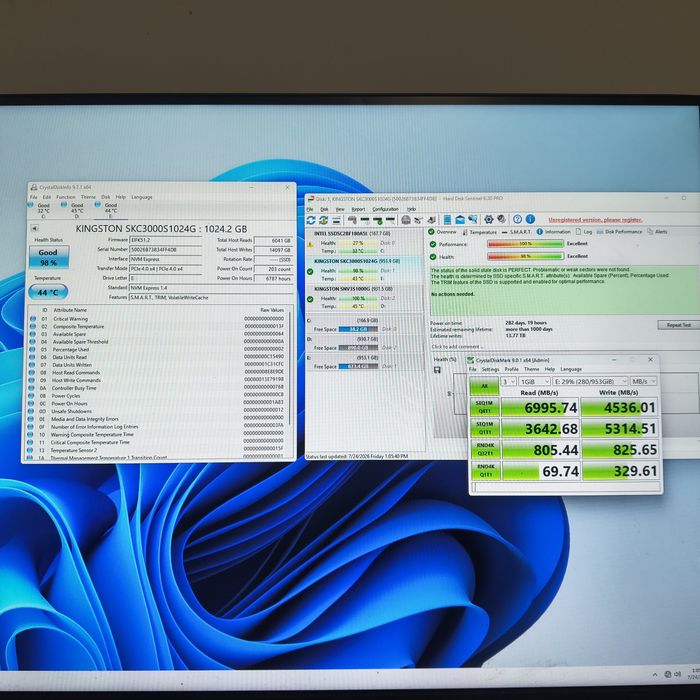The height and width of the screenshot is (700, 700).
Task: Click the 44 °C temperature button in CrystalDiskInfo
Action: click(48, 292)
